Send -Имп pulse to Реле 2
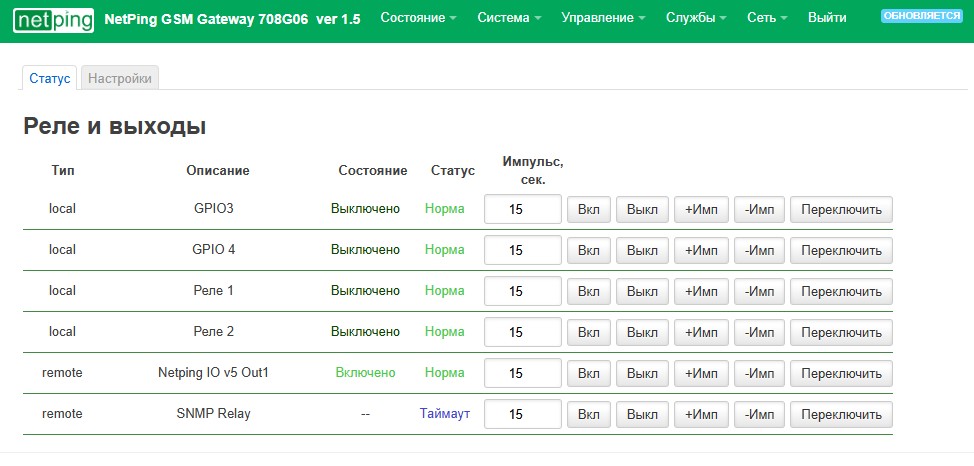Screen dimensions: 974x466 click(759, 332)
